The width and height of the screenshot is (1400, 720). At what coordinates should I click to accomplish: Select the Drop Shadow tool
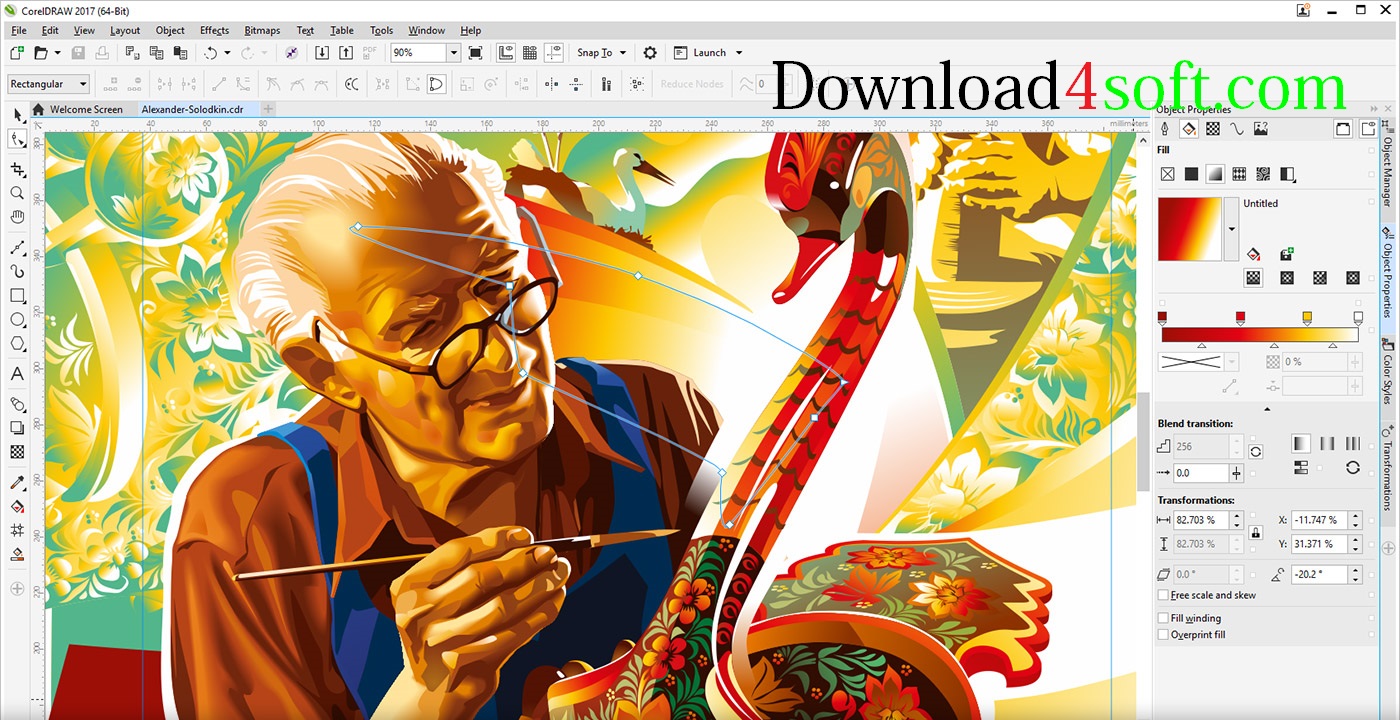17,428
